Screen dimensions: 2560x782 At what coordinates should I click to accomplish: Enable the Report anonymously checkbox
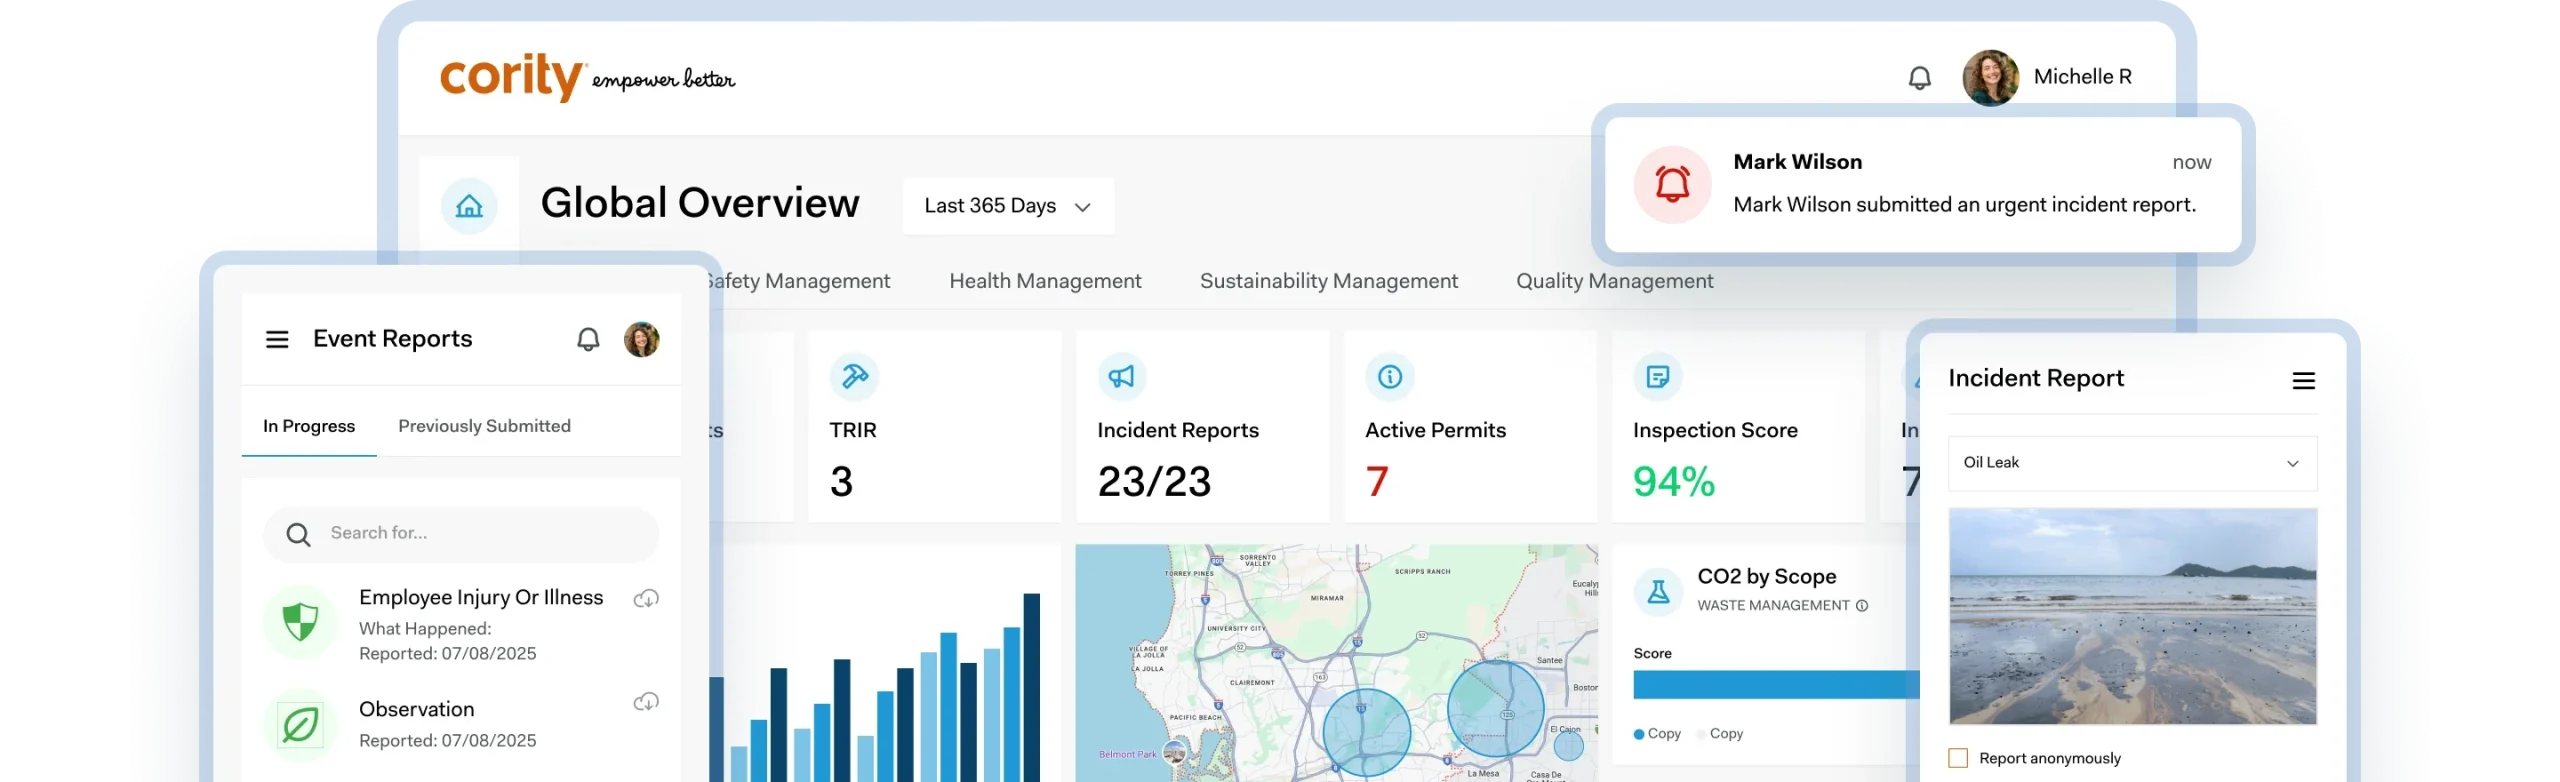pos(1958,758)
